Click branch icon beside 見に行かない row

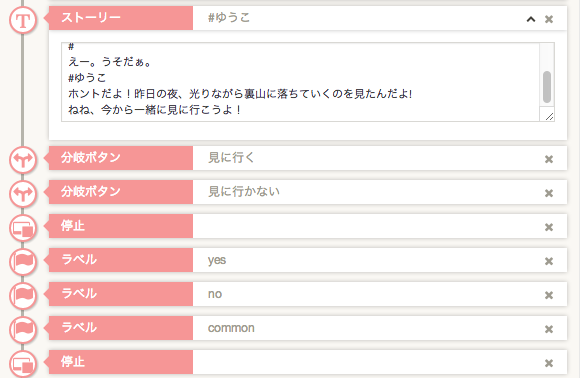(23, 194)
